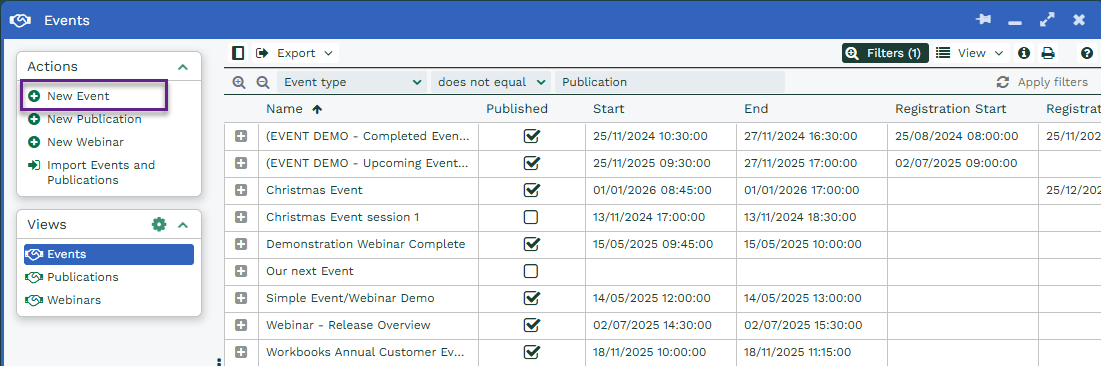Click the Views settings gear icon

point(159,225)
